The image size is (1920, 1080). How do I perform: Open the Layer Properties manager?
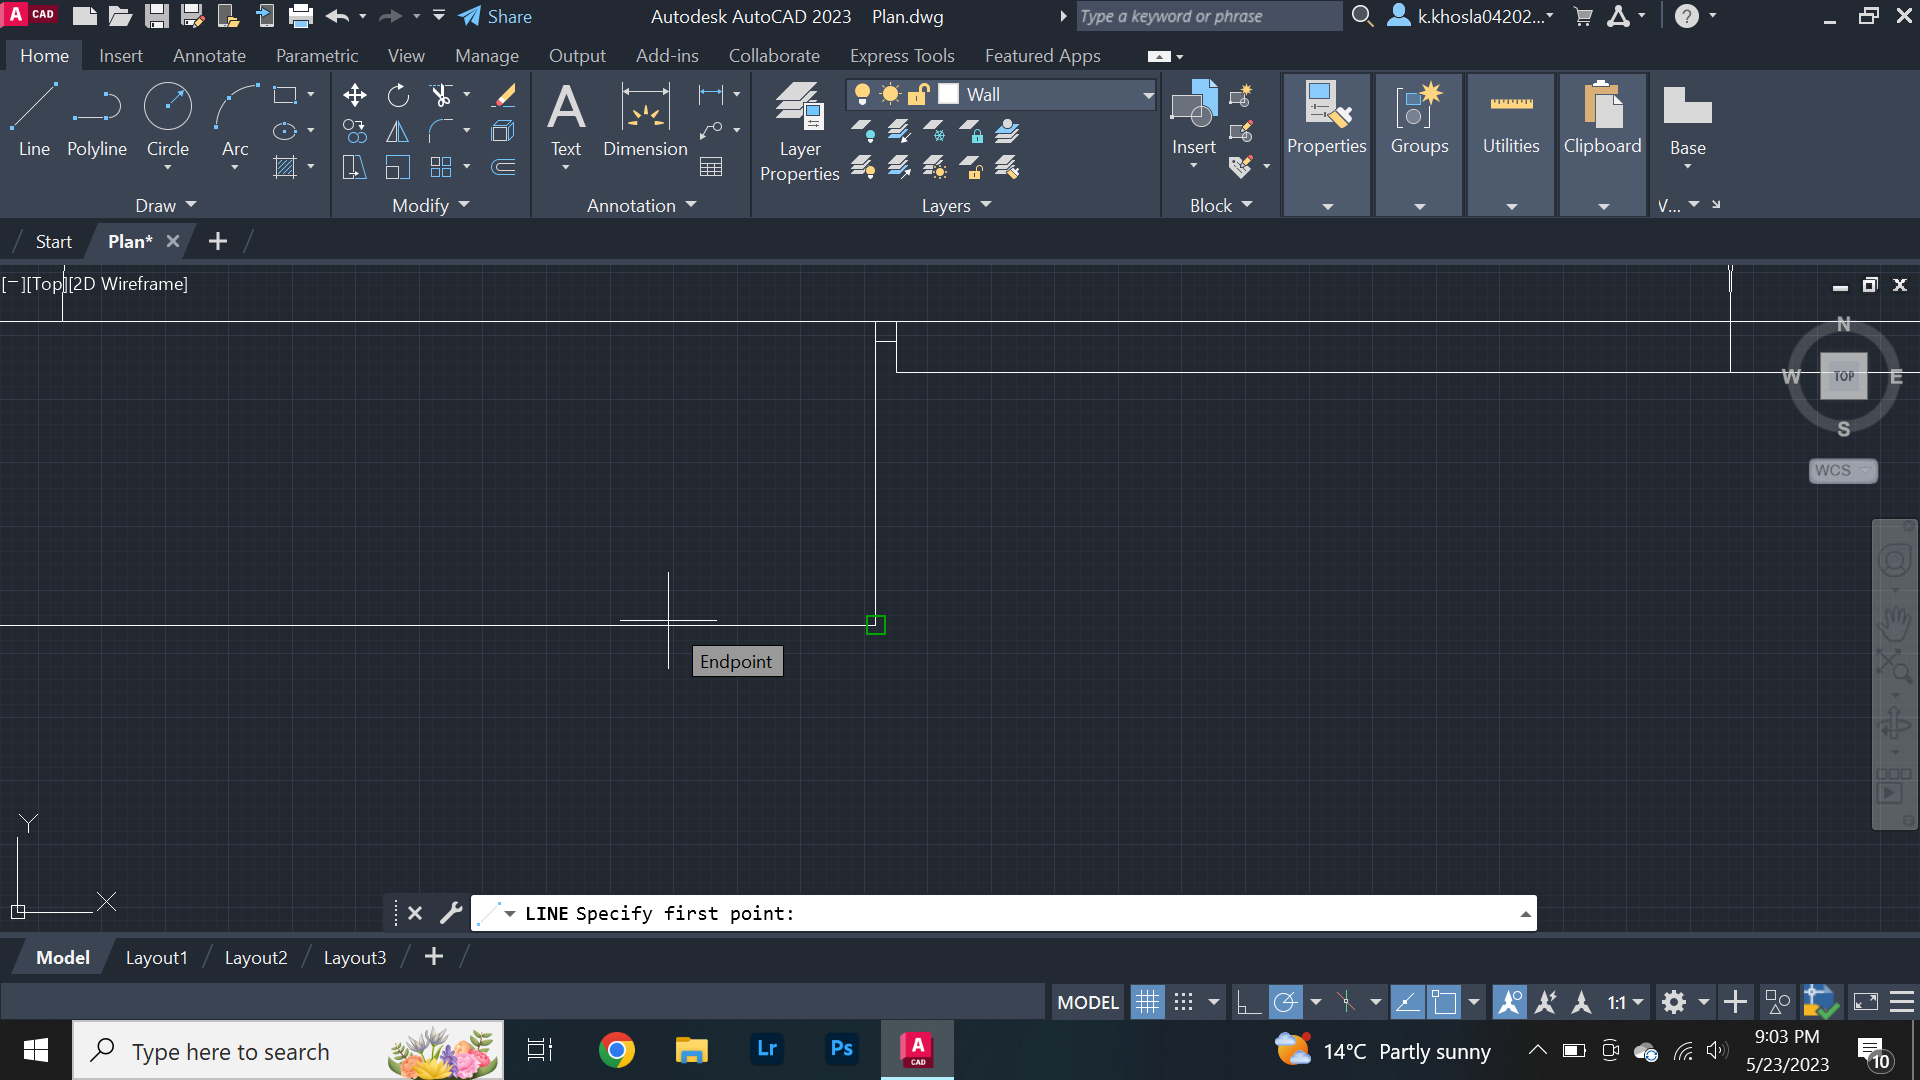(x=799, y=130)
